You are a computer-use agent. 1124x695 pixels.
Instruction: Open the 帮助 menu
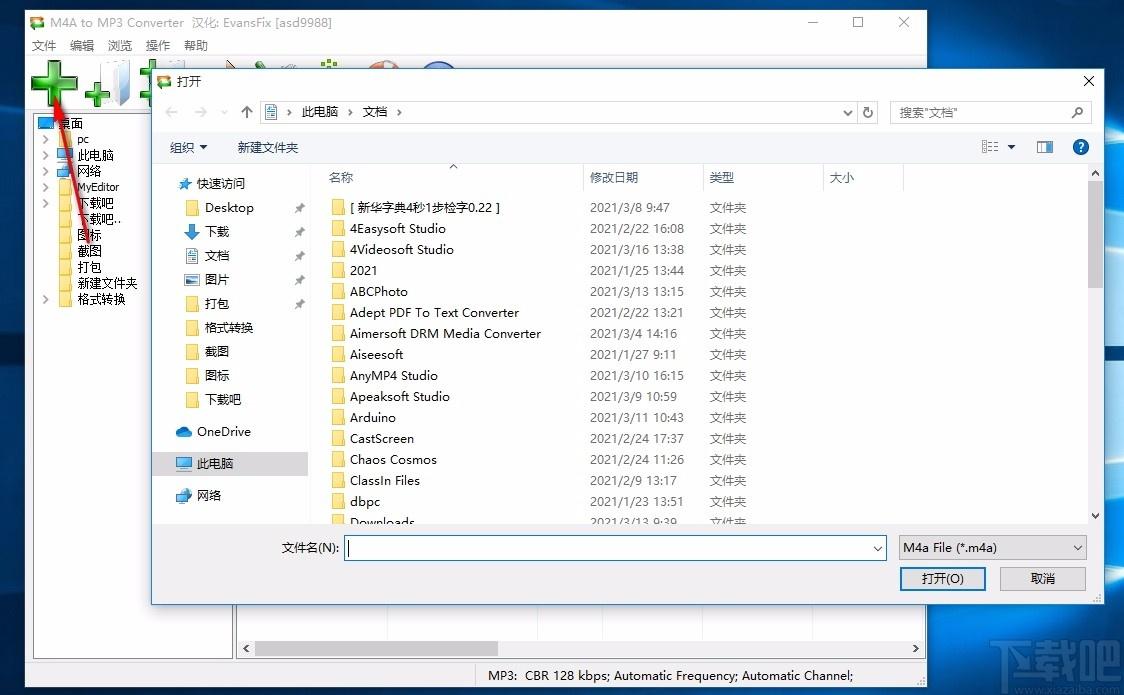pos(196,45)
